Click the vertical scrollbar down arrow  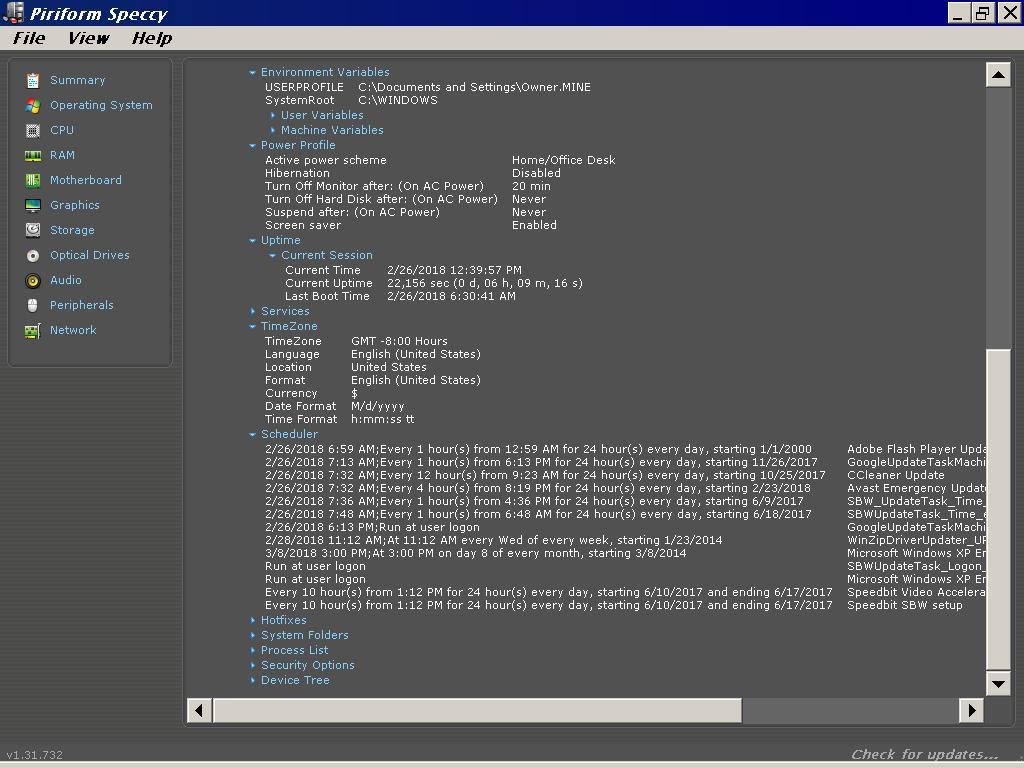coord(998,684)
